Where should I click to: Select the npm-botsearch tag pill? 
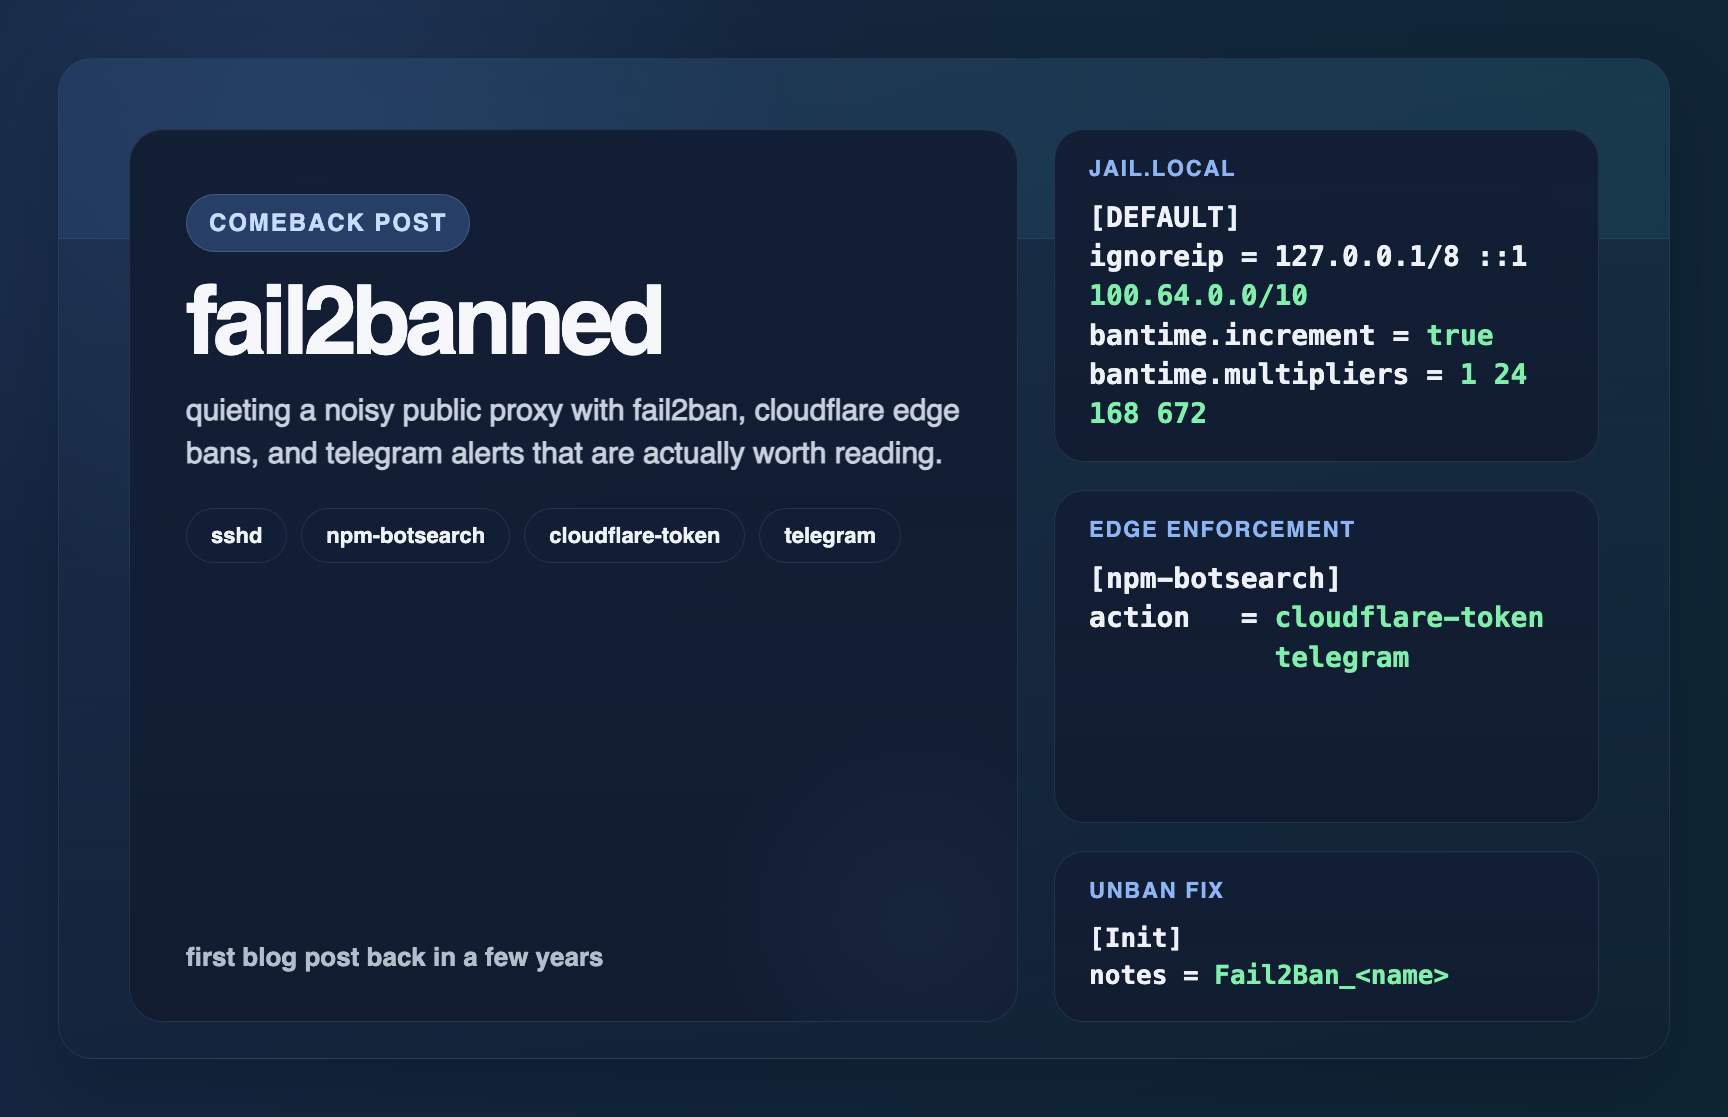(405, 536)
